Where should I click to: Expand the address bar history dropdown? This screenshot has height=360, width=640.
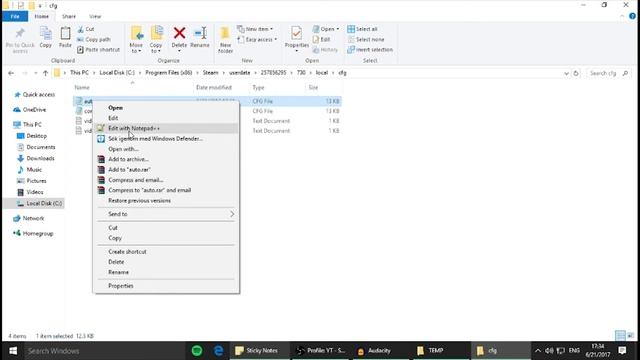click(x=566, y=73)
